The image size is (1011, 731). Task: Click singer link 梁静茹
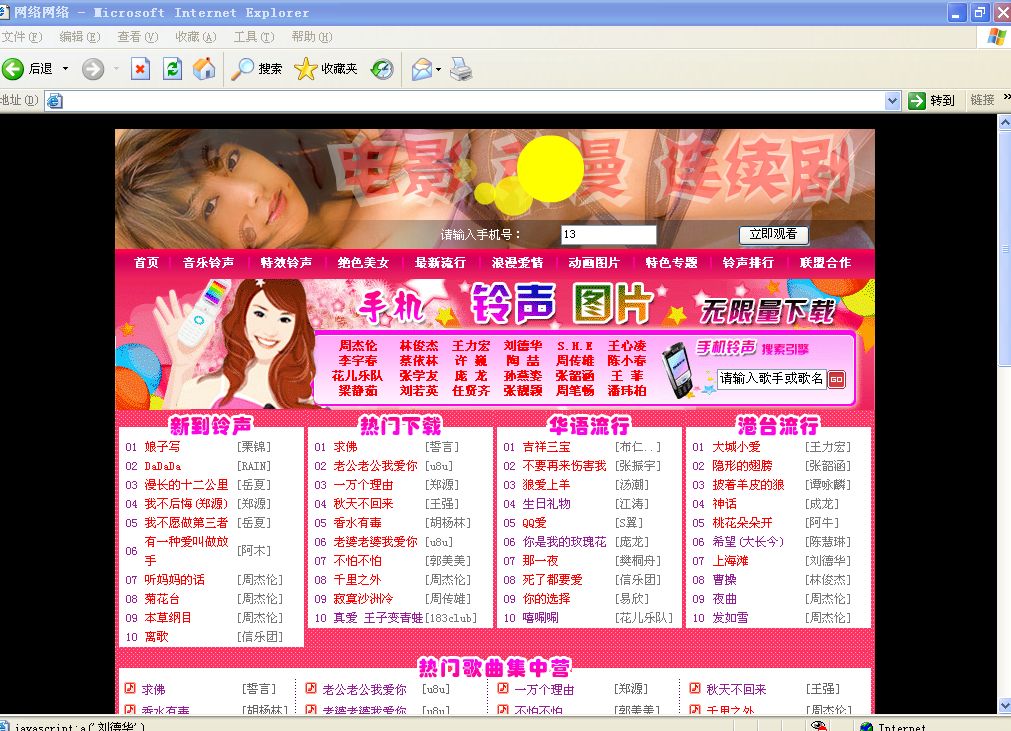(358, 390)
